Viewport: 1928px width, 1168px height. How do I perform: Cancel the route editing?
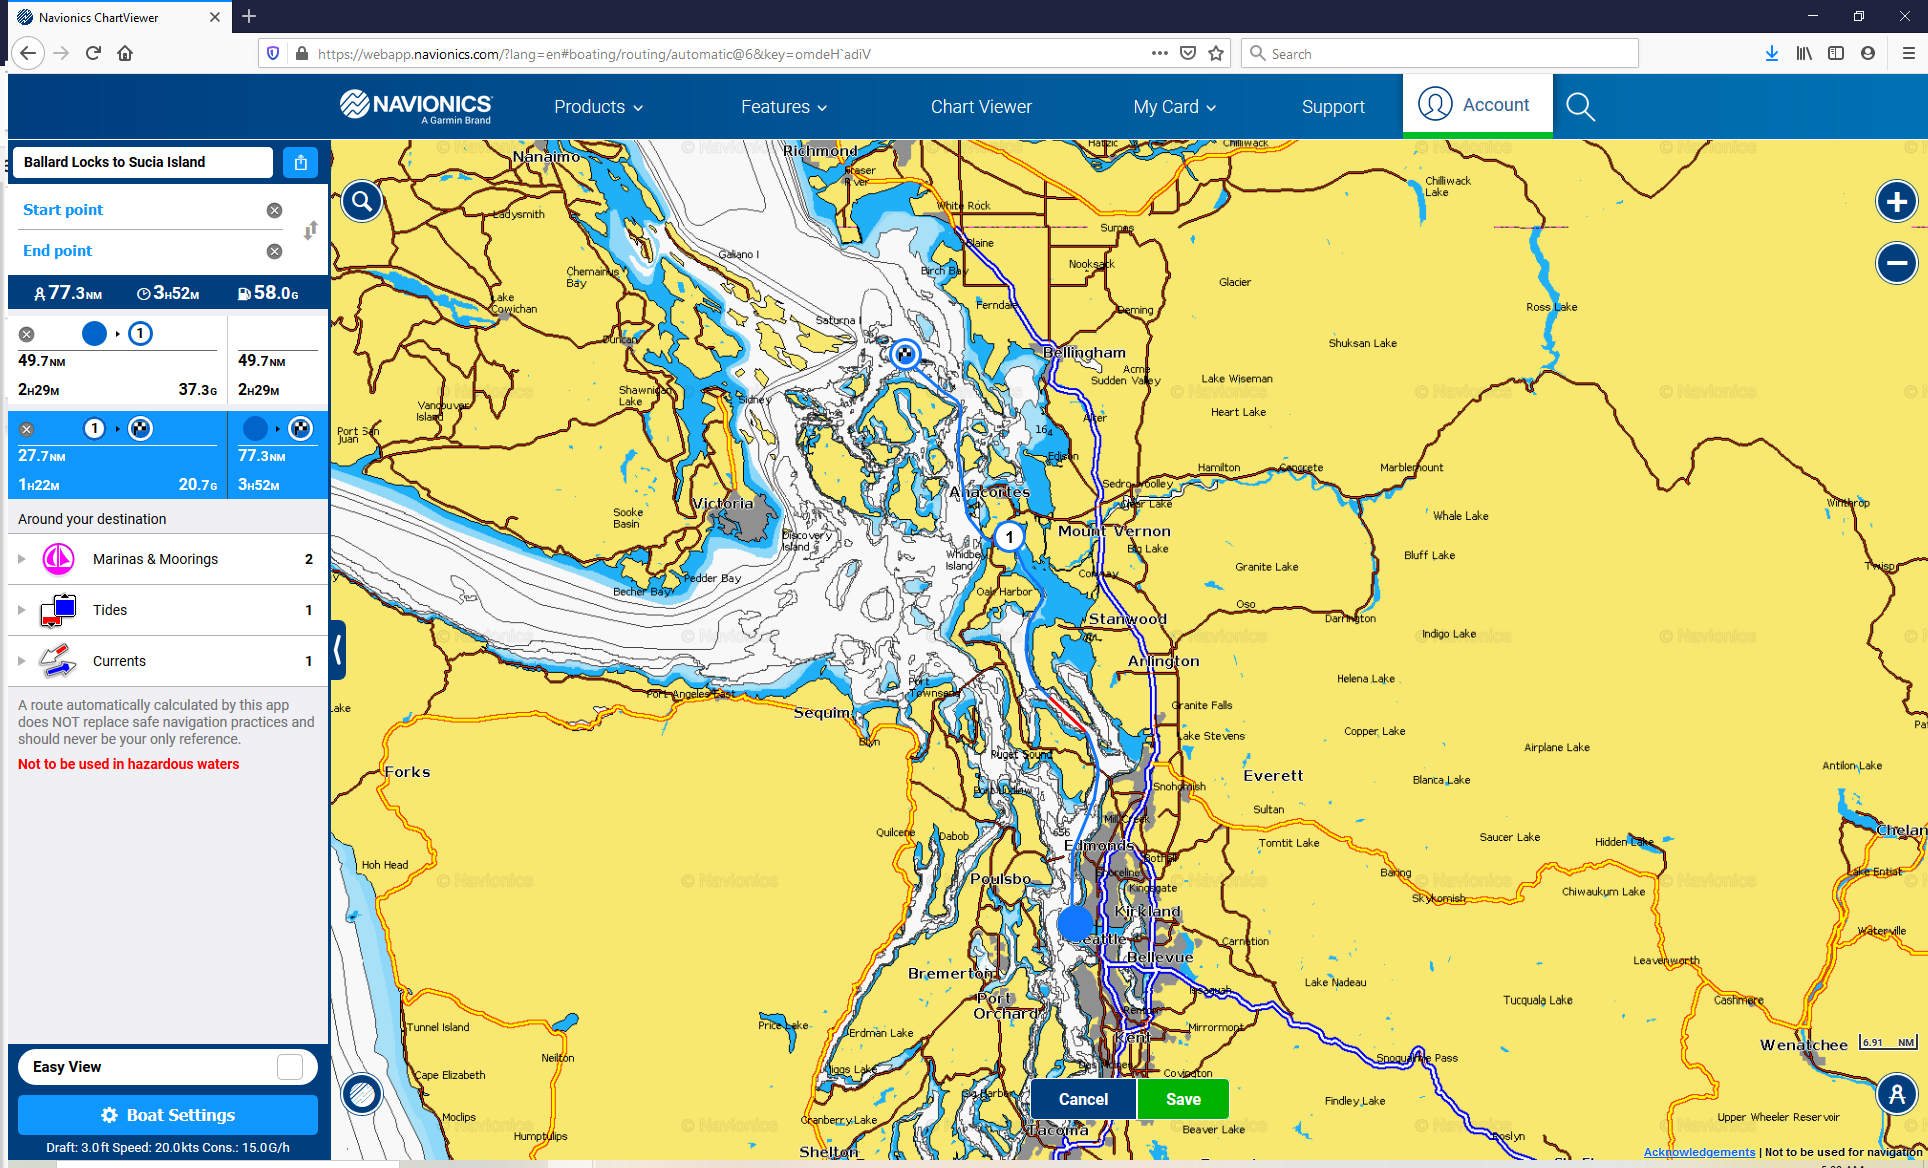(x=1083, y=1099)
